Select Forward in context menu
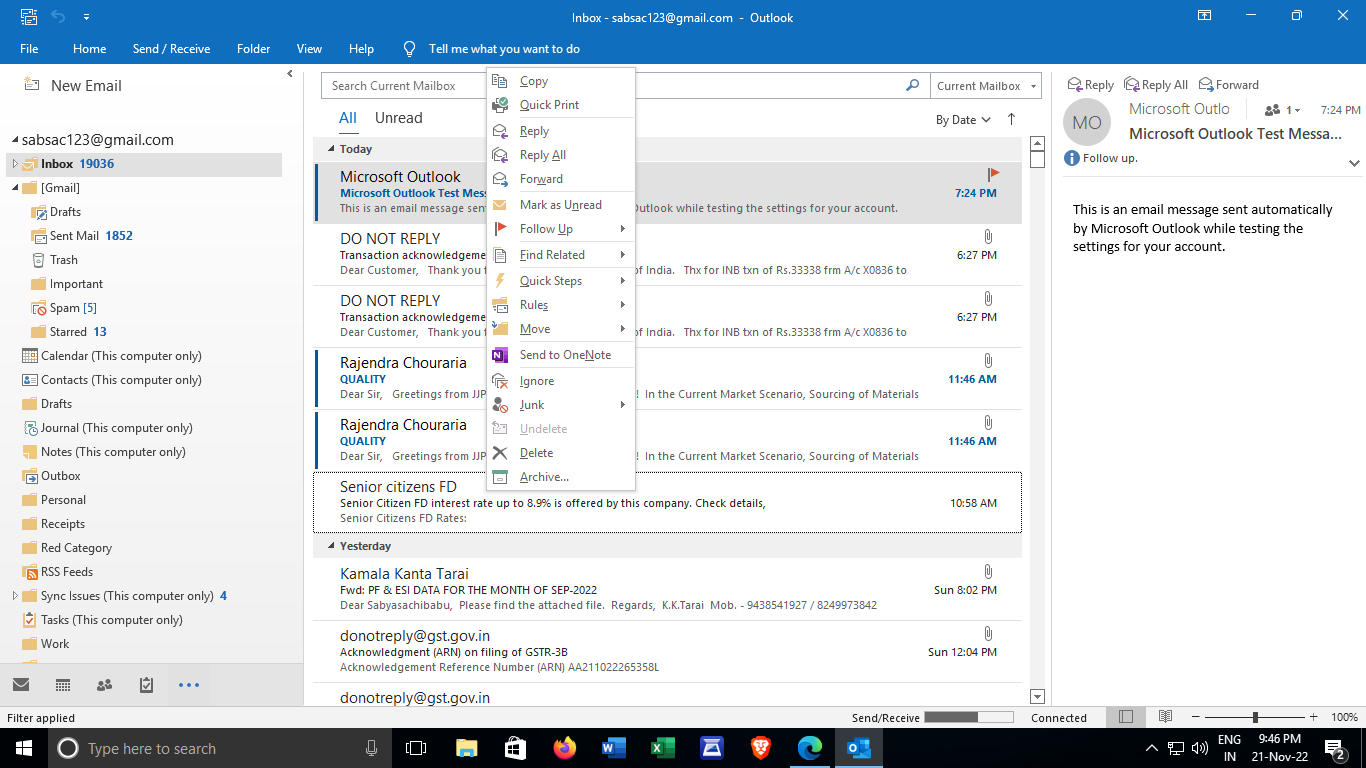 pos(561,179)
